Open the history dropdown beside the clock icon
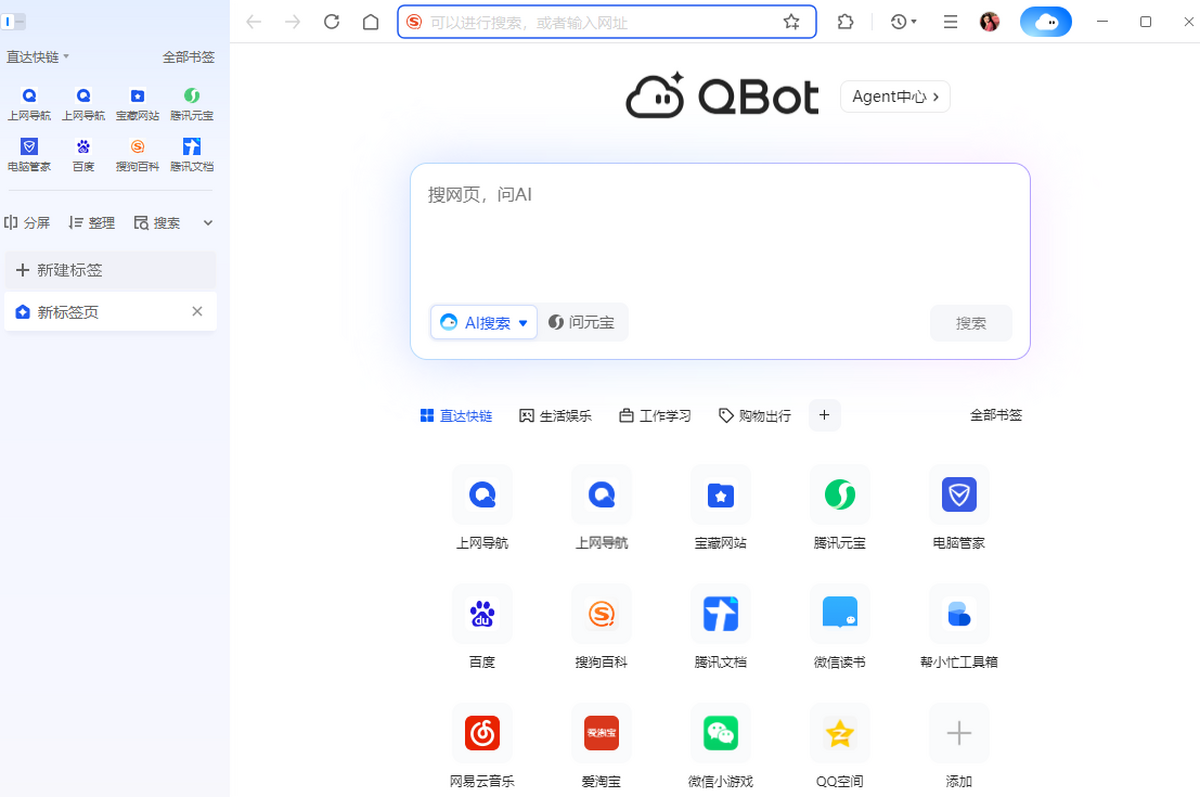This screenshot has width=1200, height=797. pyautogui.click(x=903, y=21)
